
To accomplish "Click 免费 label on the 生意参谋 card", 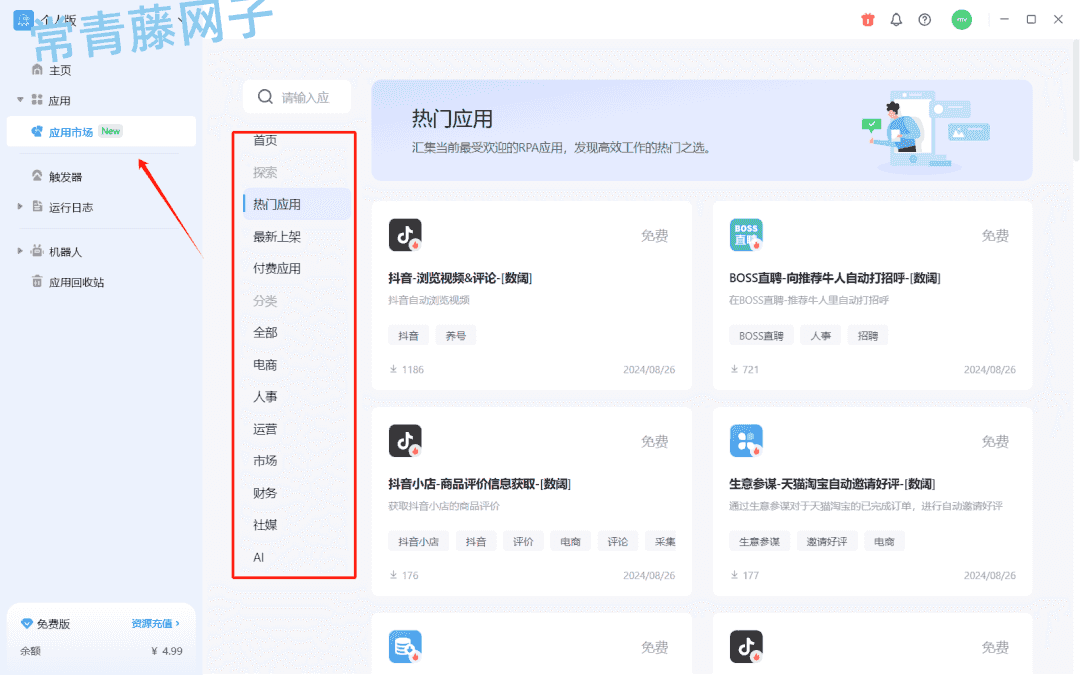I will click(x=995, y=442).
